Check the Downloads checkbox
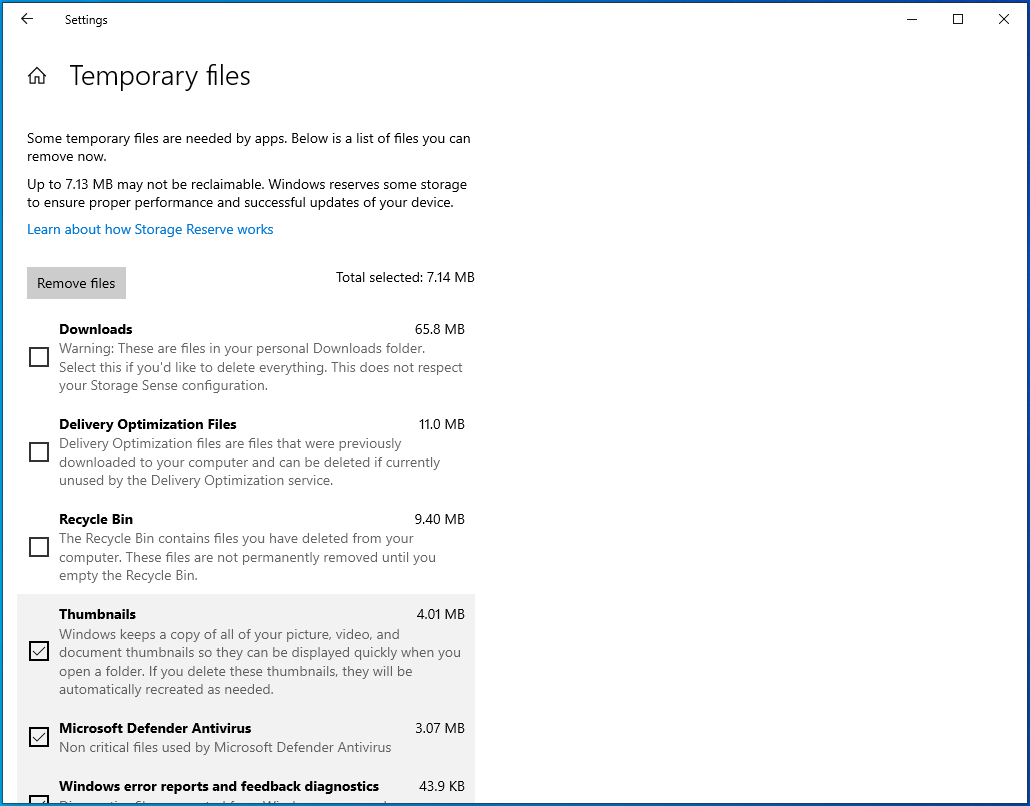Screen dimensions: 1030x806 [39, 357]
